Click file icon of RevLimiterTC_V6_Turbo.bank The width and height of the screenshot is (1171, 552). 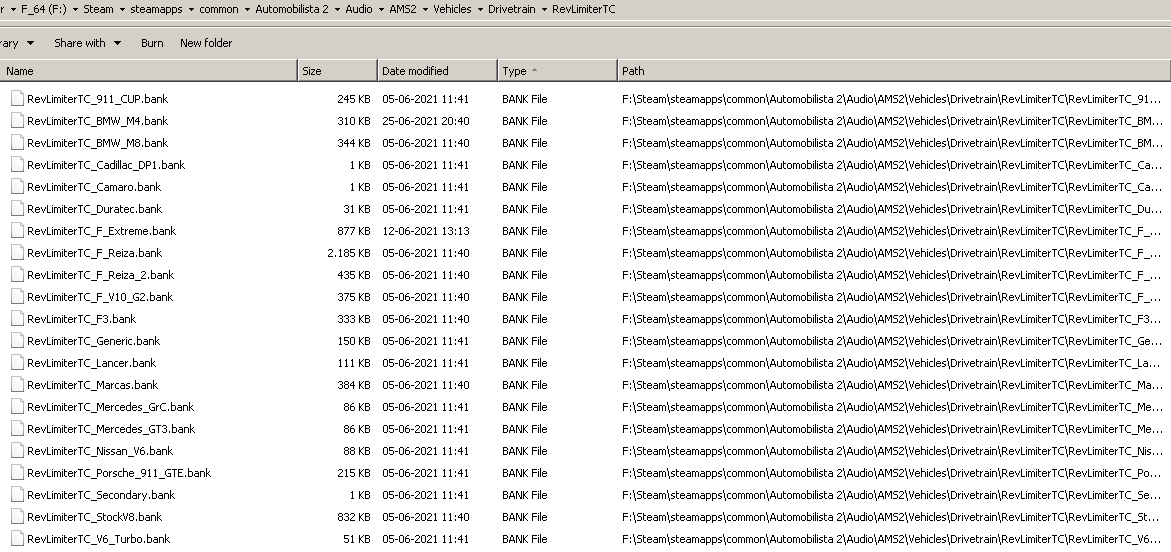point(17,539)
